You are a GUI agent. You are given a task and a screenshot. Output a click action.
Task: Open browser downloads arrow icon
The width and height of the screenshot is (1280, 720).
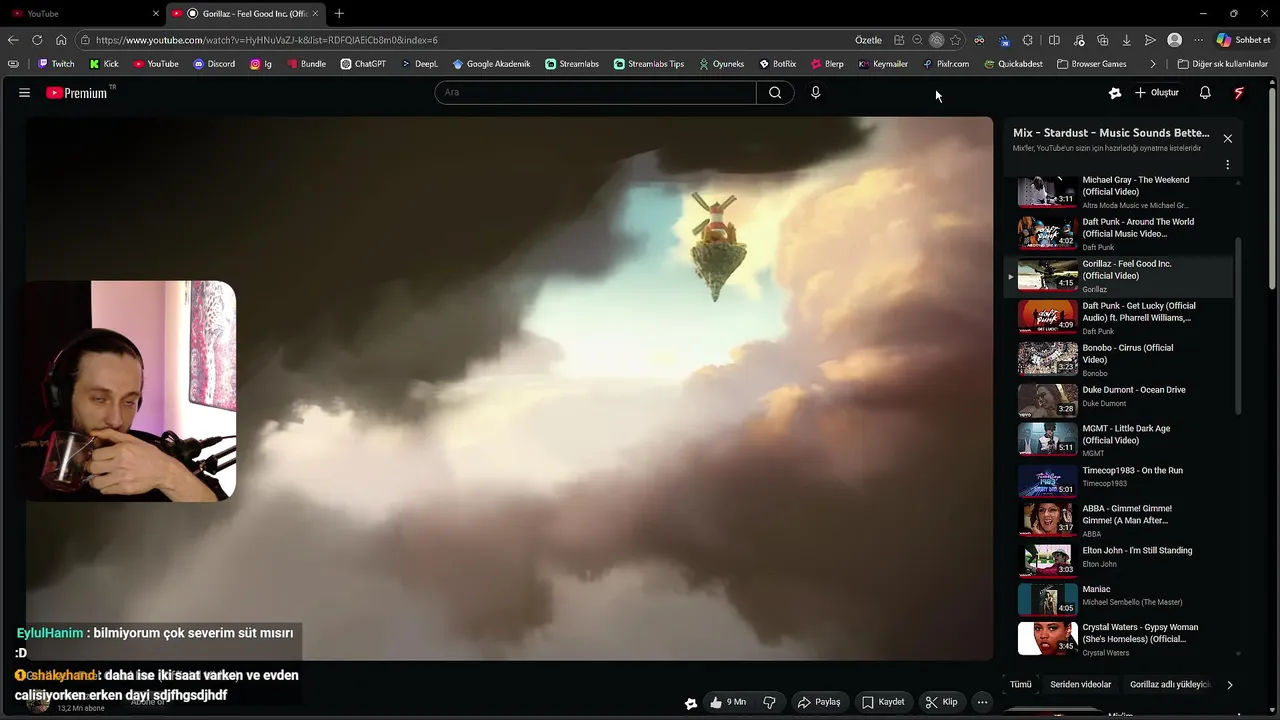[x=1127, y=40]
